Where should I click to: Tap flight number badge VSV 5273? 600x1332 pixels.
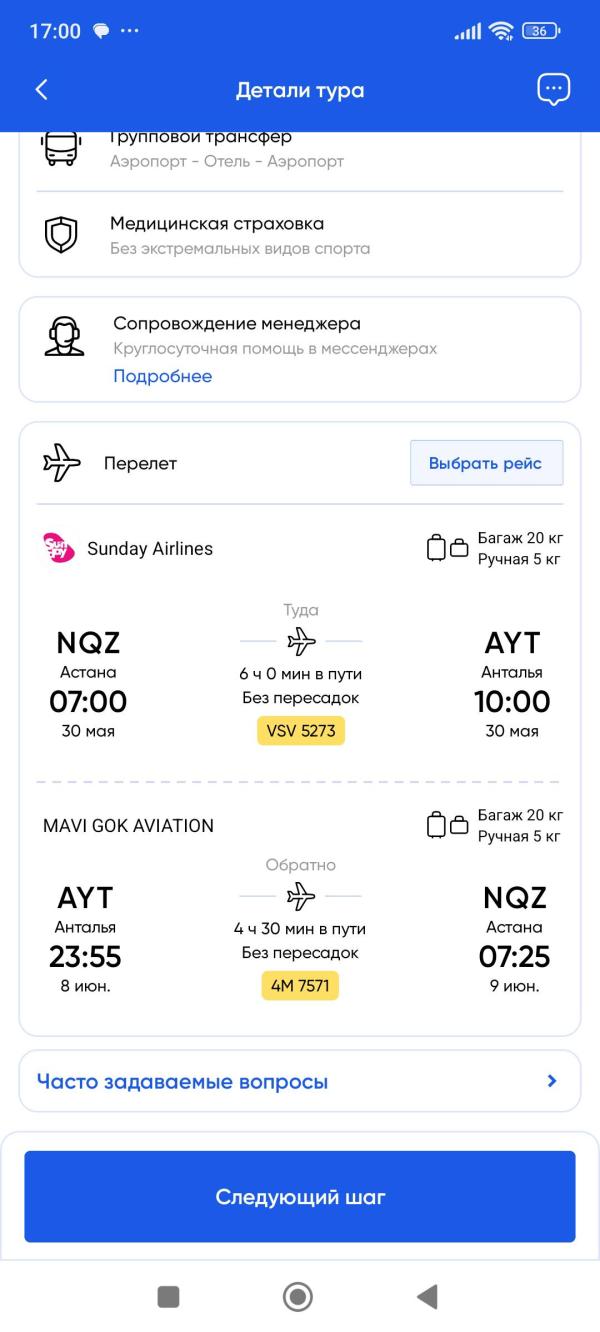[x=301, y=730]
